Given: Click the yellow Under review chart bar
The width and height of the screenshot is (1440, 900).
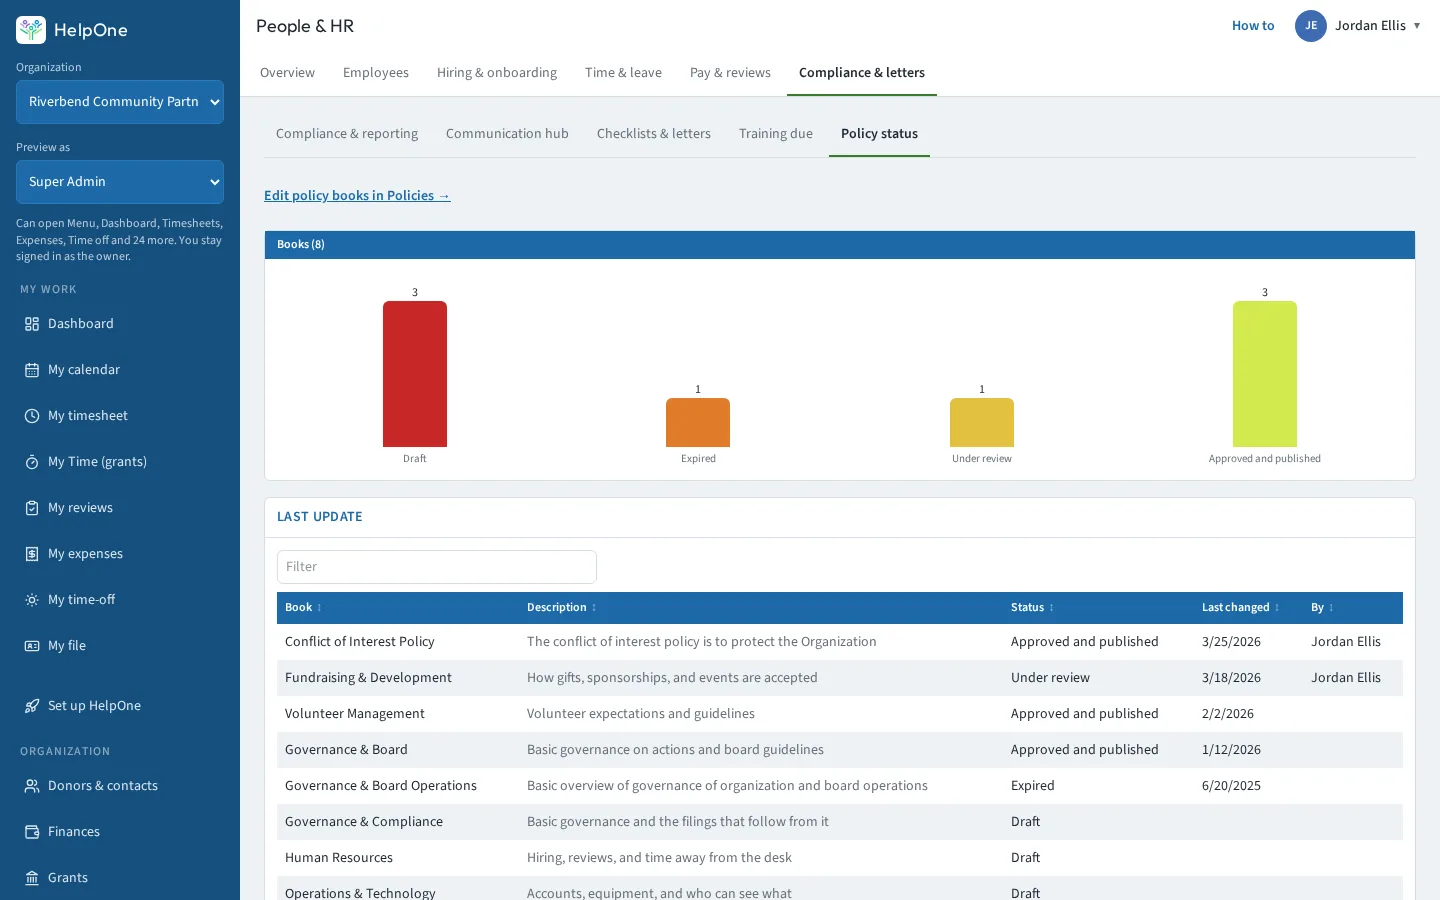Looking at the screenshot, I should (x=982, y=423).
